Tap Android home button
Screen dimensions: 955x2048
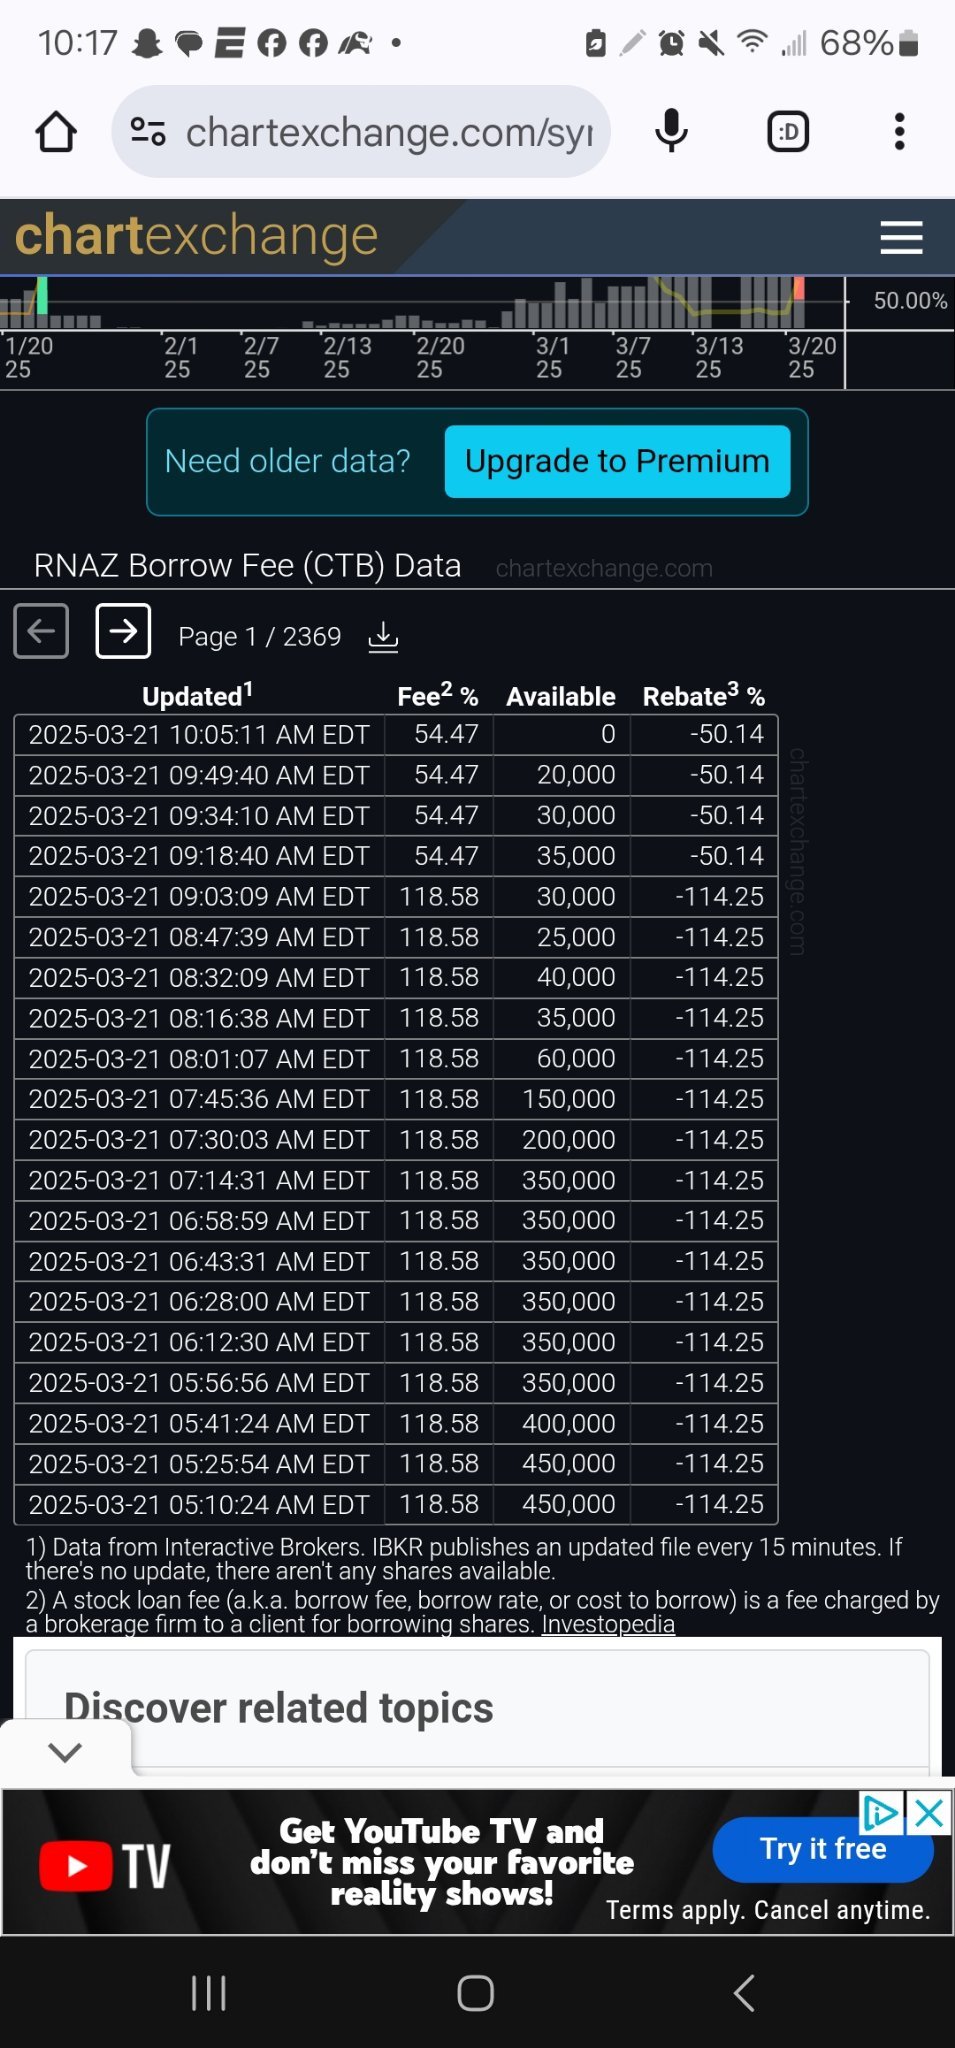tap(476, 1993)
